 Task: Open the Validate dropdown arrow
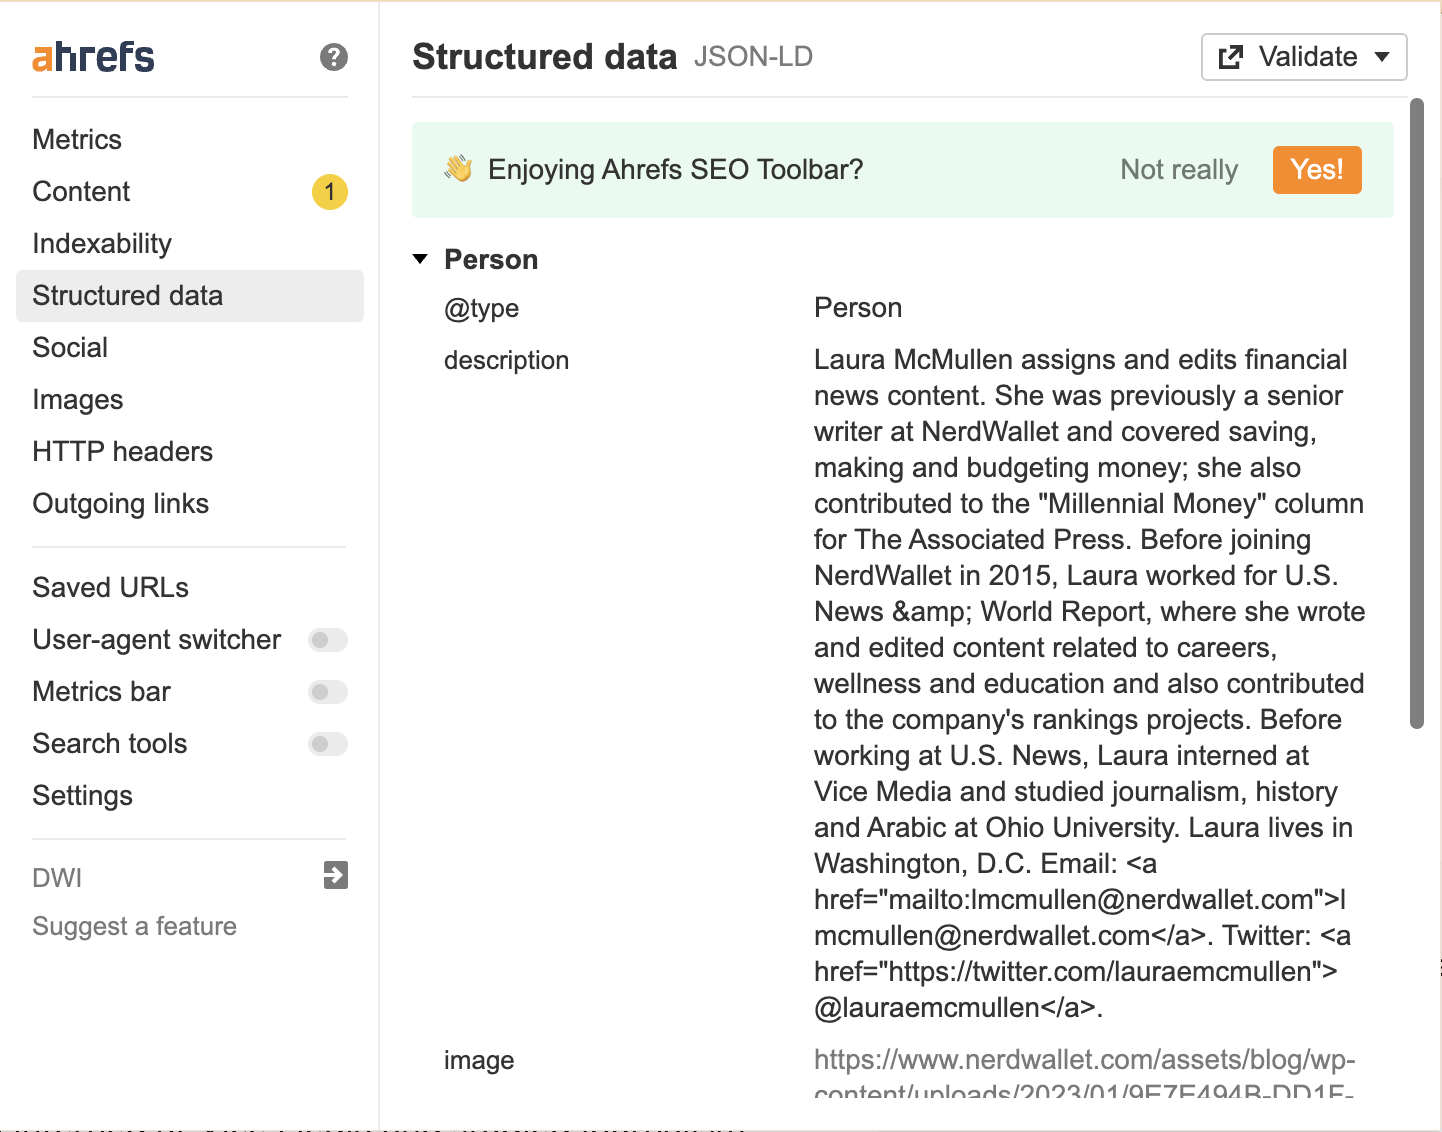[x=1382, y=57]
